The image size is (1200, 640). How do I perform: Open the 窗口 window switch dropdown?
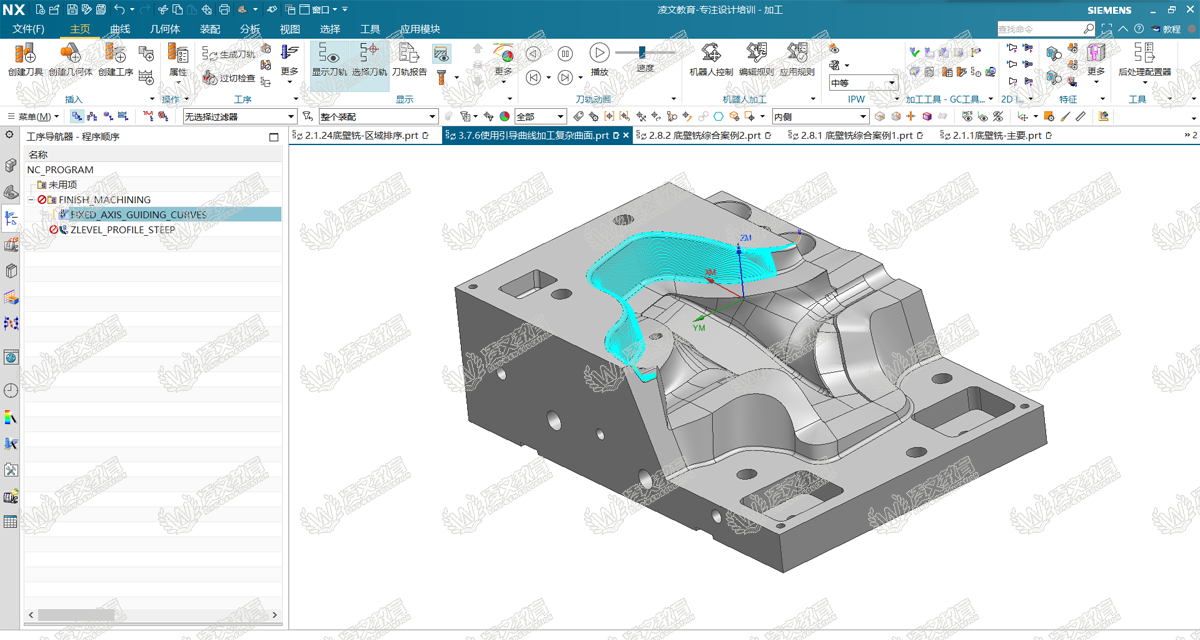(x=320, y=9)
